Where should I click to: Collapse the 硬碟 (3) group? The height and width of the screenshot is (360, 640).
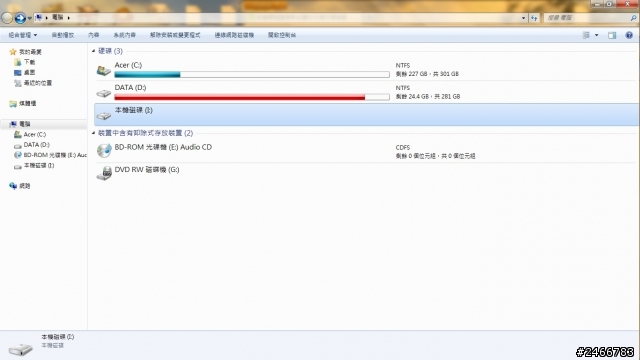(x=93, y=51)
